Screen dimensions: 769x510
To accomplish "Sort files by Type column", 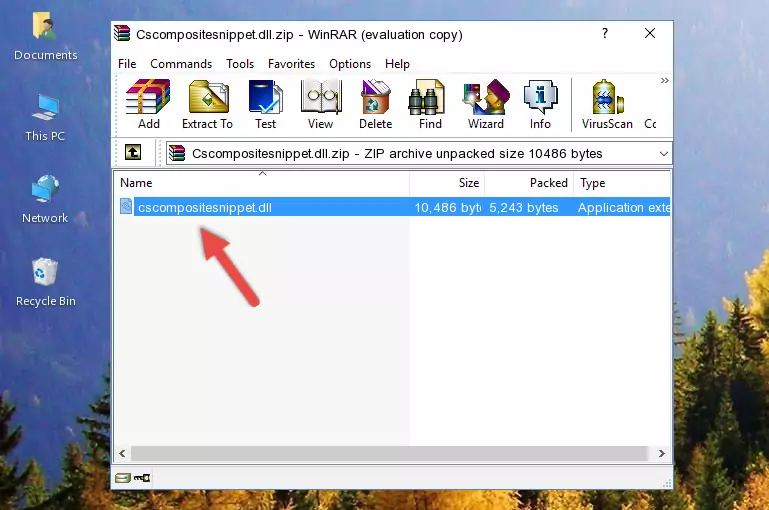I will [622, 183].
